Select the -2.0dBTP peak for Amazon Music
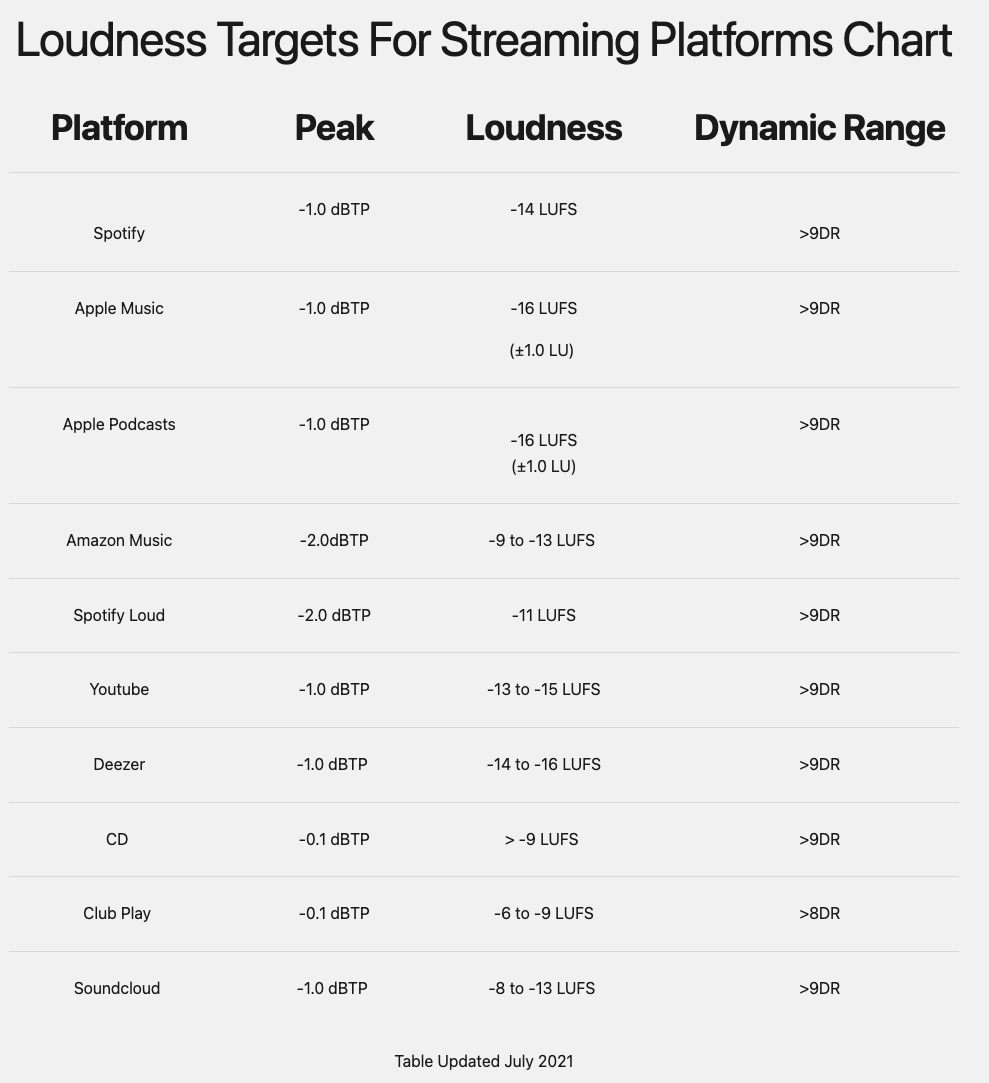This screenshot has width=989, height=1083. (x=334, y=540)
